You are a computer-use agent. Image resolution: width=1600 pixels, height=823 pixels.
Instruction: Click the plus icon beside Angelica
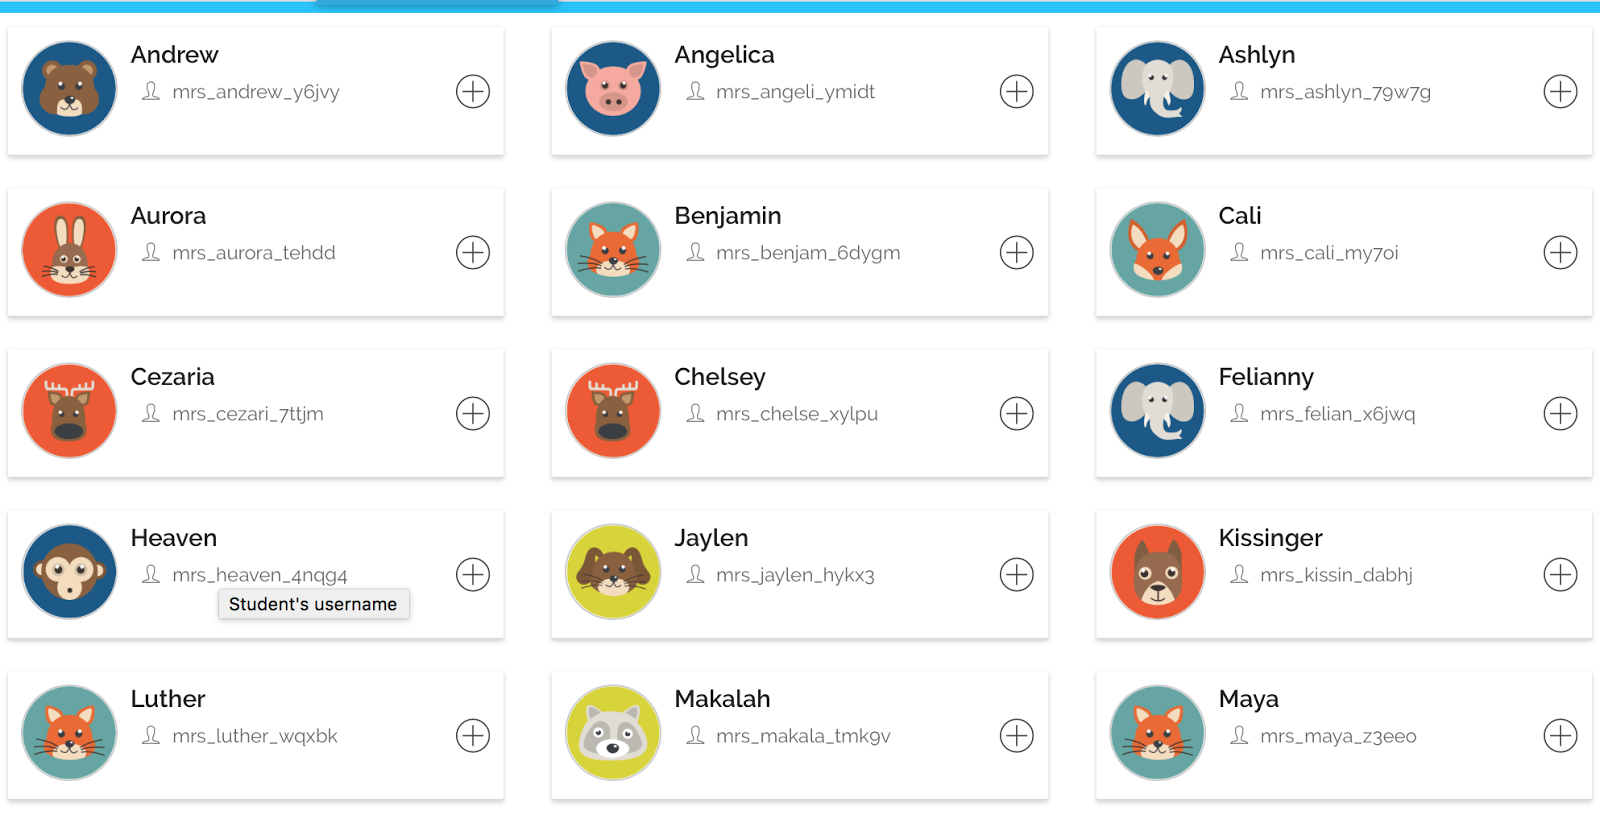click(x=1017, y=92)
